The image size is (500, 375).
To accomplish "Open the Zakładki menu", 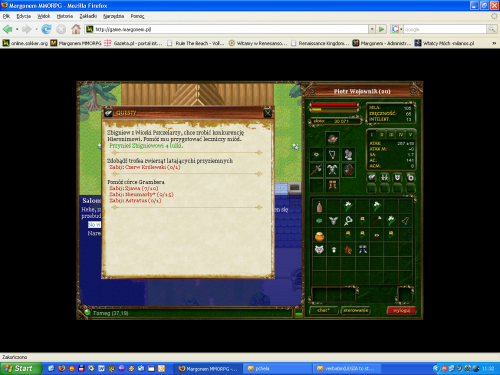I will [88, 16].
